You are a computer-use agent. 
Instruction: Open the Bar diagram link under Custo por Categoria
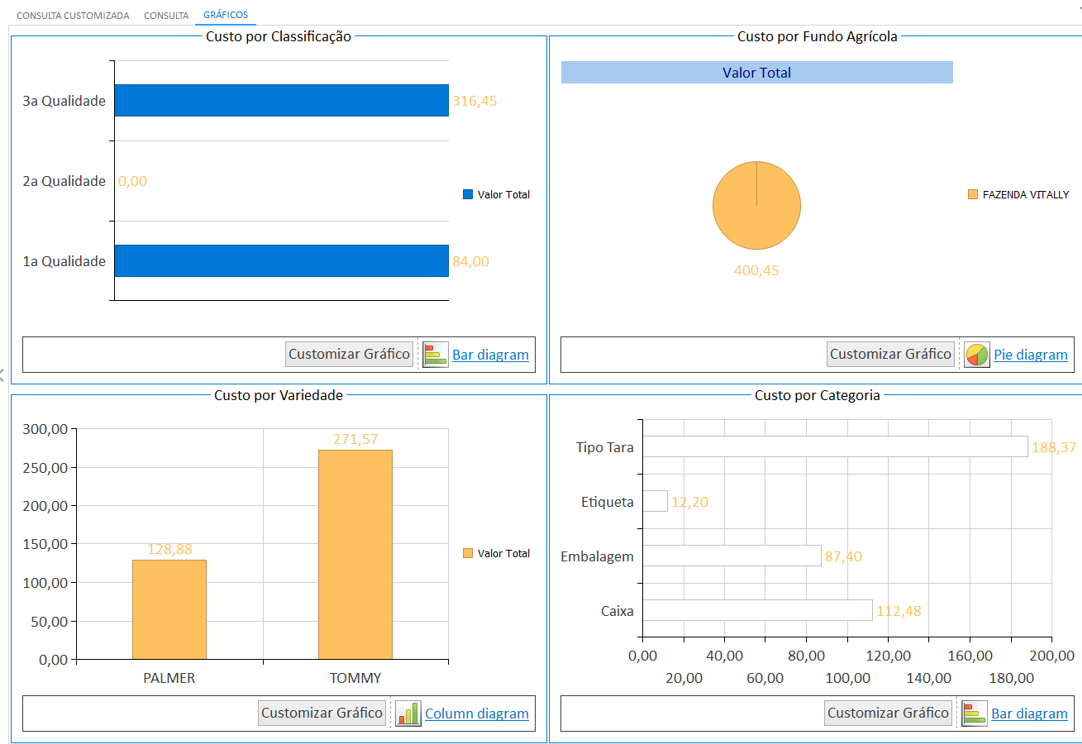coord(1030,714)
